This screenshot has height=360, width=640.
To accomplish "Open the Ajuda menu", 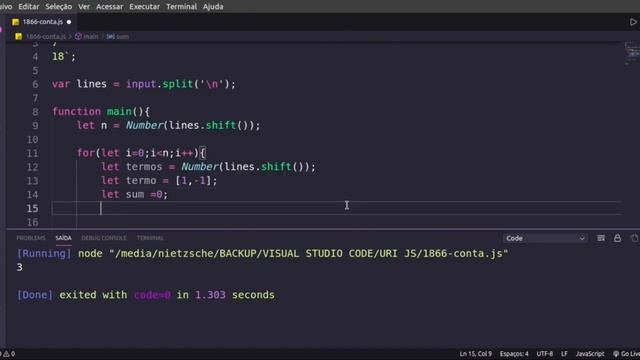I will pyautogui.click(x=213, y=7).
